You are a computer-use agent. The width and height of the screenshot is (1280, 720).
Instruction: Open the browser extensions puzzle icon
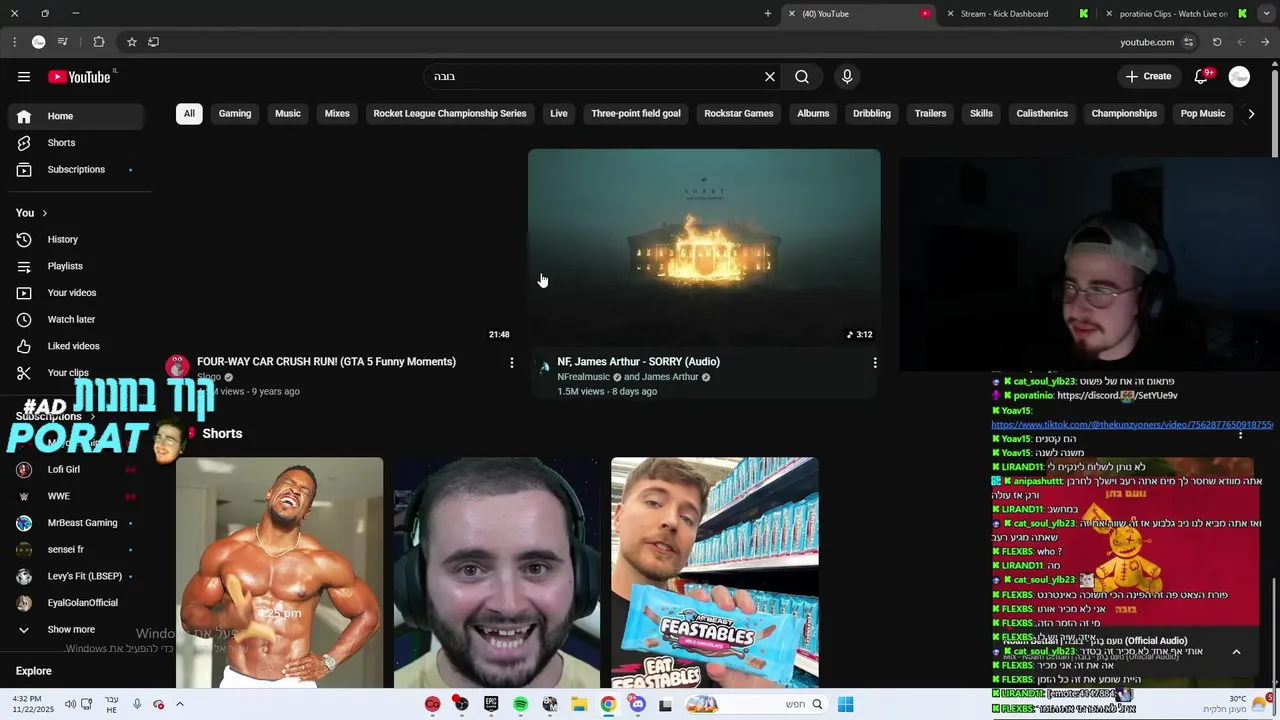click(99, 42)
